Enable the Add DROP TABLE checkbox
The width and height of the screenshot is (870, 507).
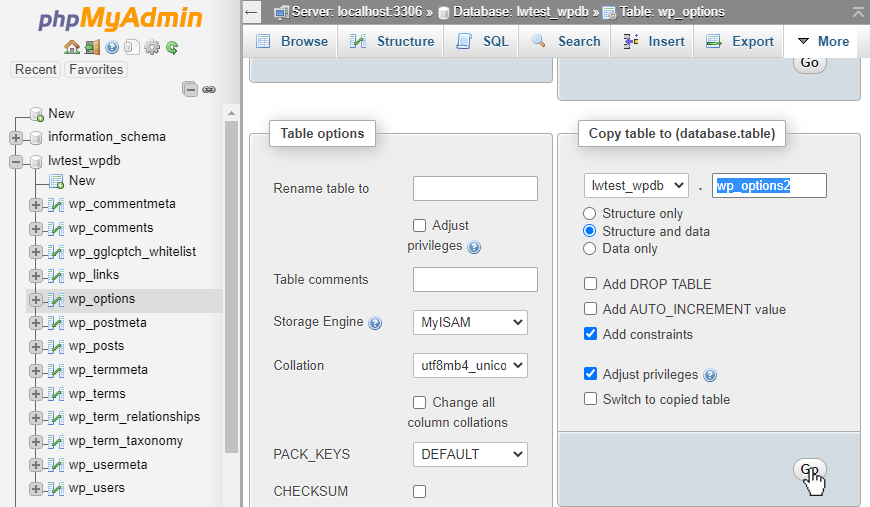click(591, 284)
